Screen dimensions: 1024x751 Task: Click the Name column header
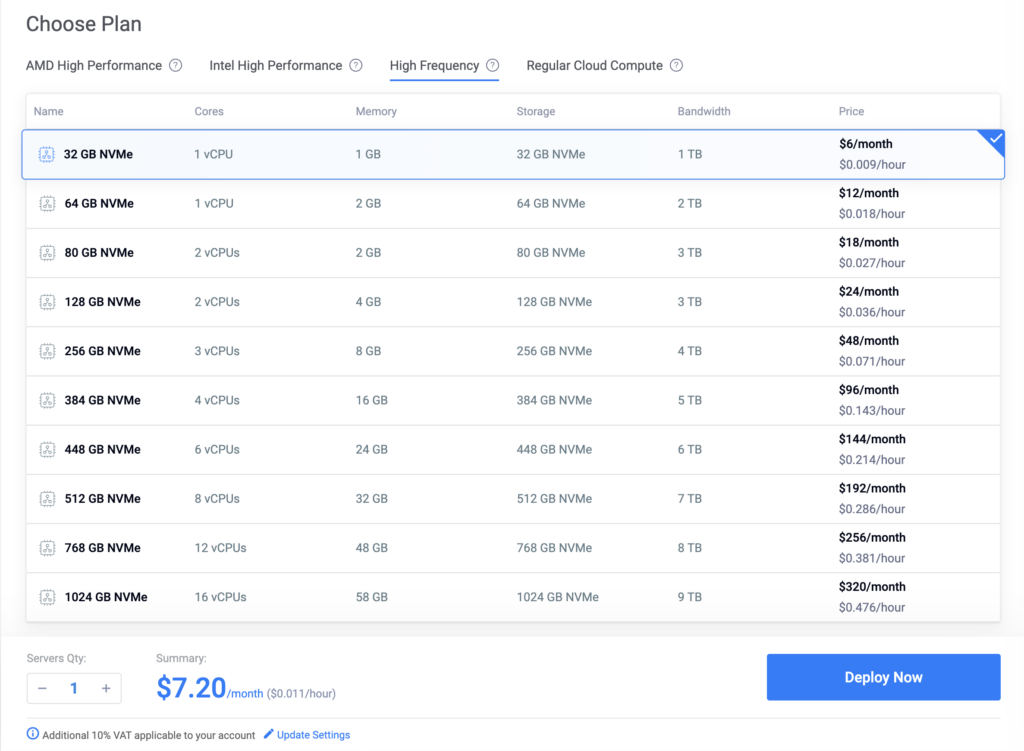[x=48, y=112]
